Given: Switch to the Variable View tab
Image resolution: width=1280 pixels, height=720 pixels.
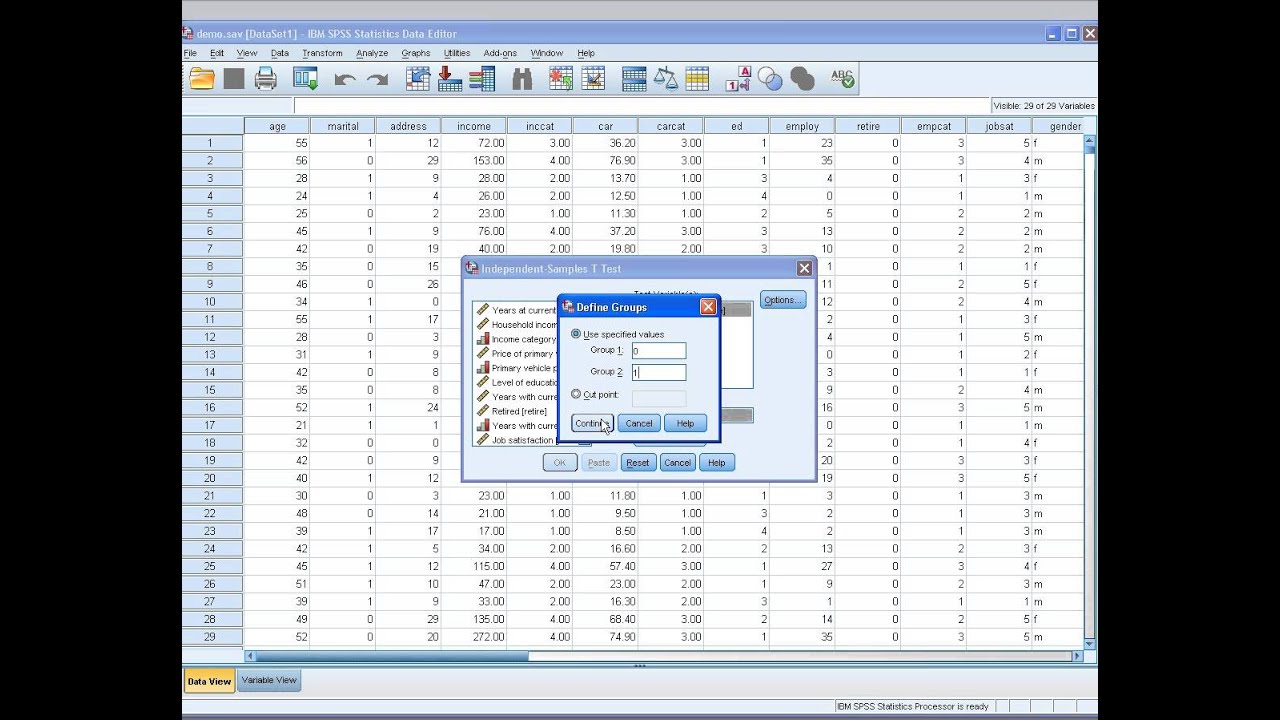Looking at the screenshot, I should (269, 680).
